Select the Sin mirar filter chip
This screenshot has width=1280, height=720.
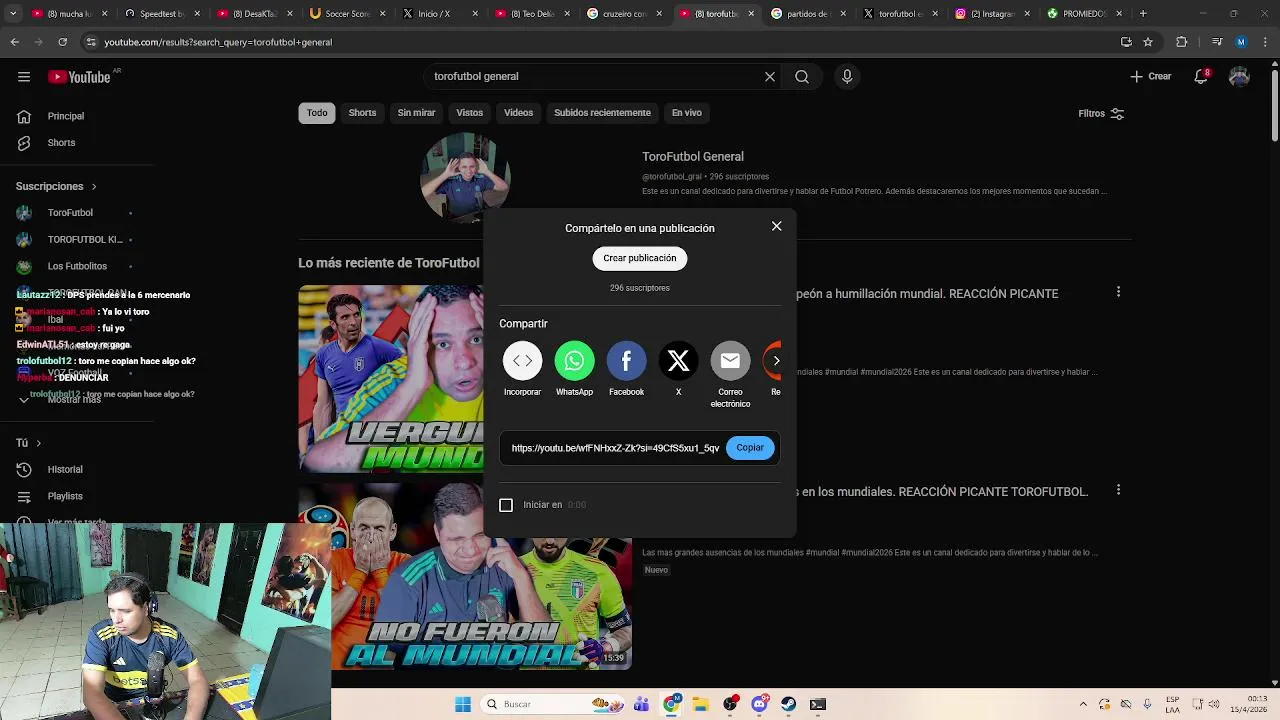tap(416, 113)
